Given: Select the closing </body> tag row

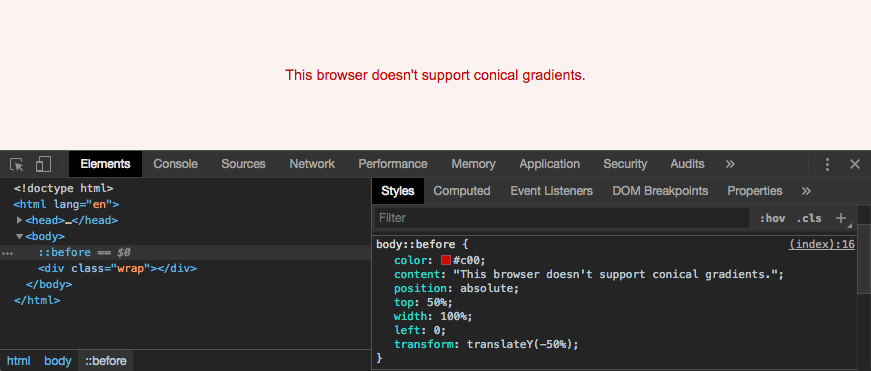Looking at the screenshot, I should tap(49, 284).
